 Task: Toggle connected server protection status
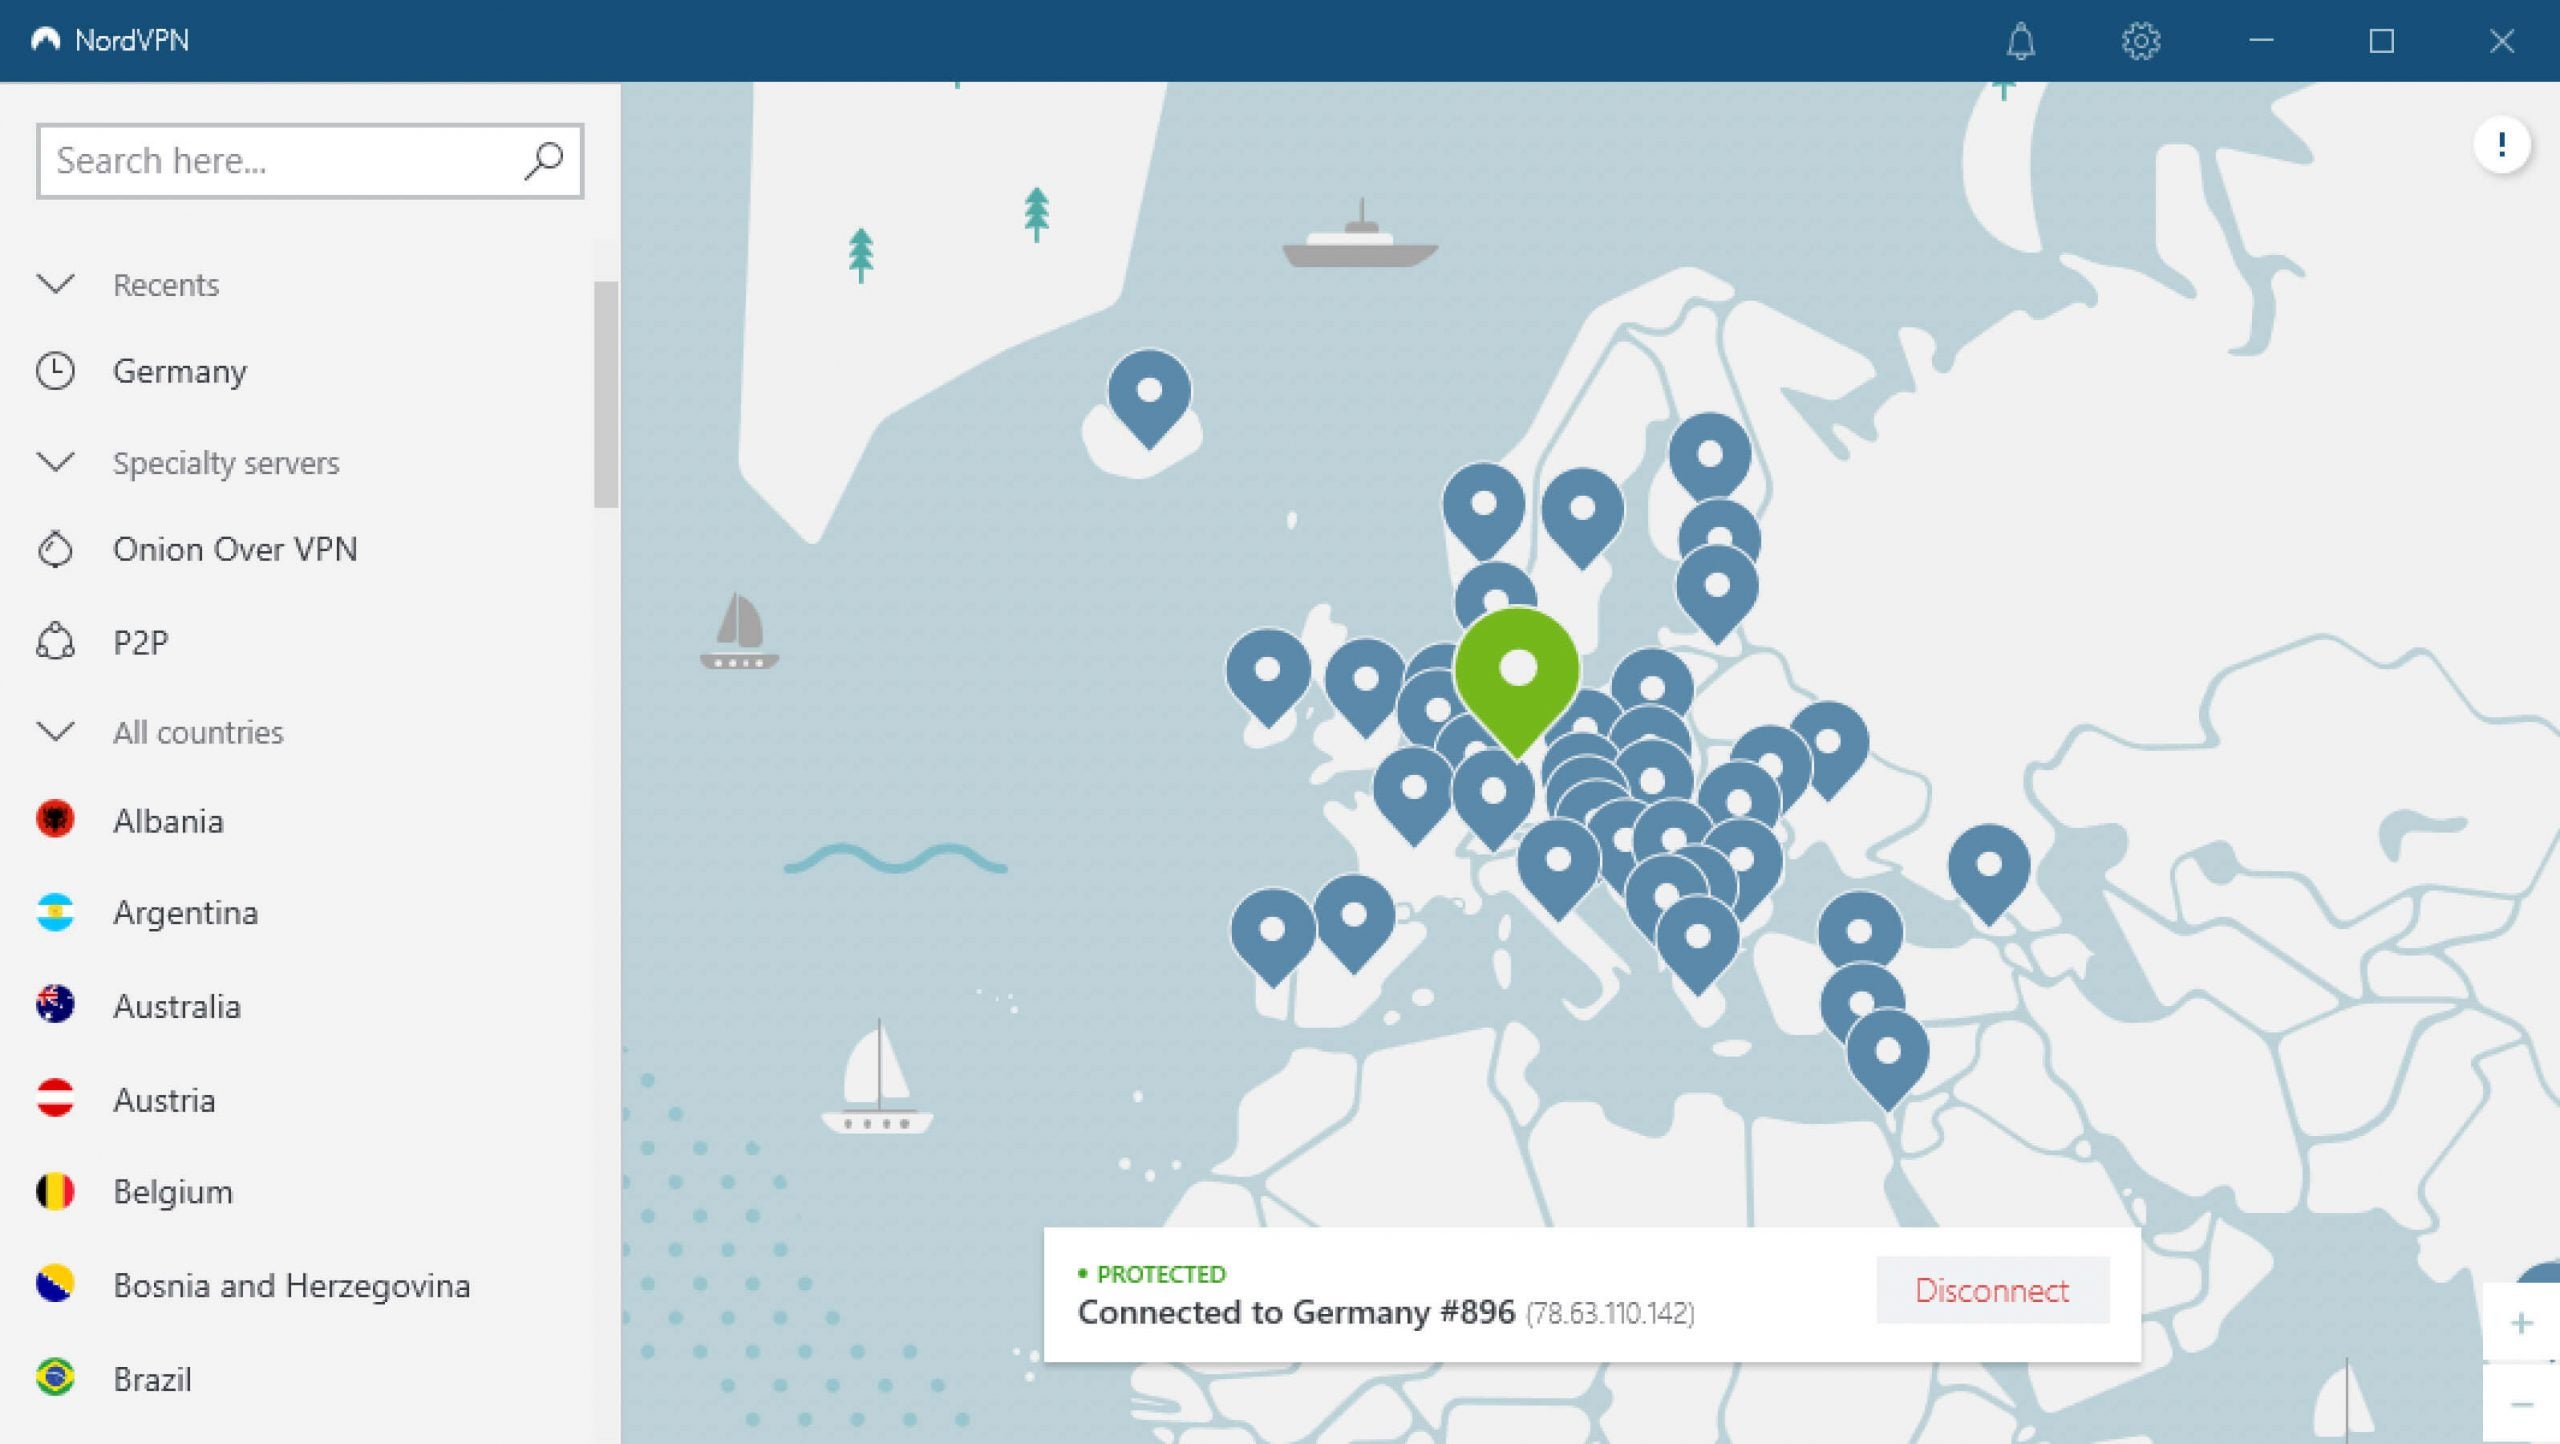1992,1291
